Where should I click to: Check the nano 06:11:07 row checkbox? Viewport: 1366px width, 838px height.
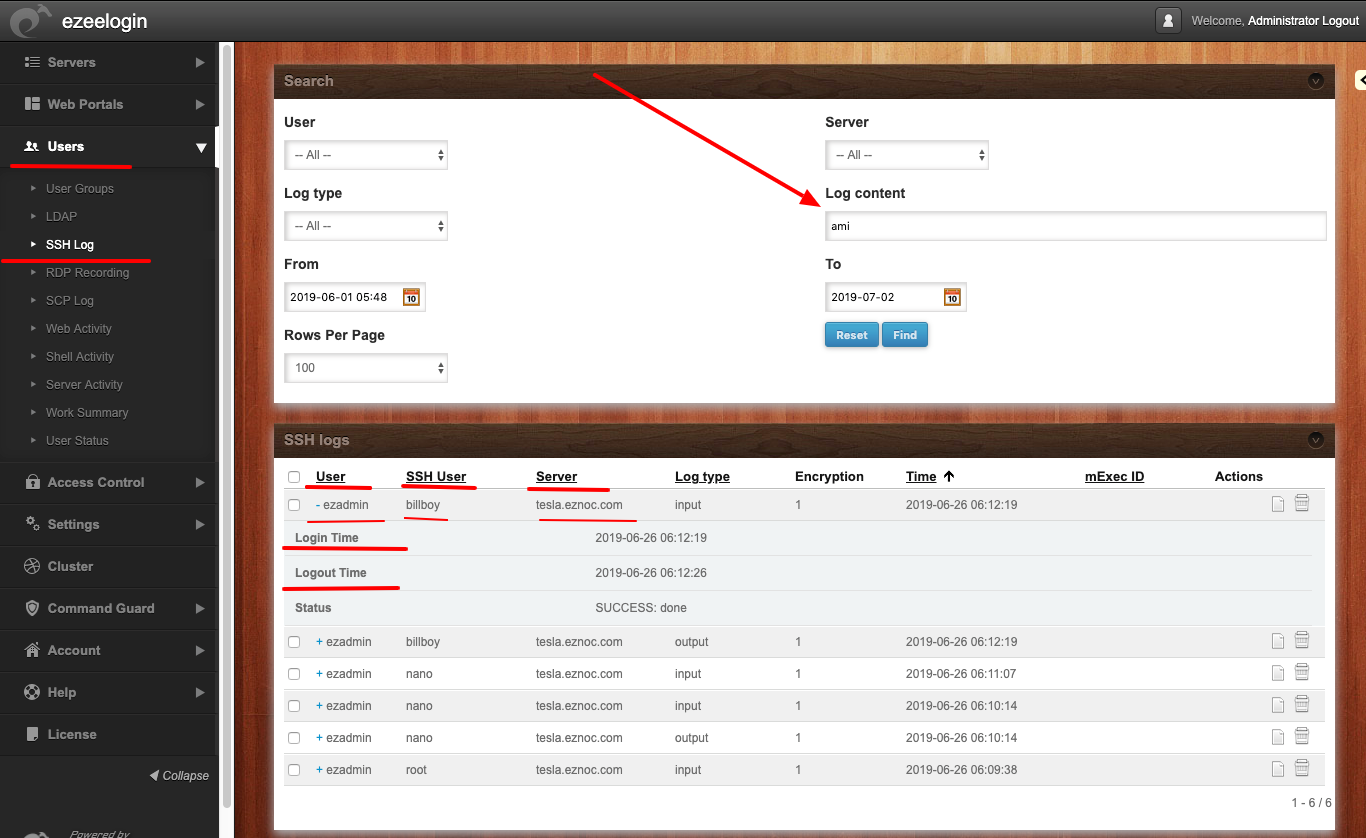[x=294, y=674]
